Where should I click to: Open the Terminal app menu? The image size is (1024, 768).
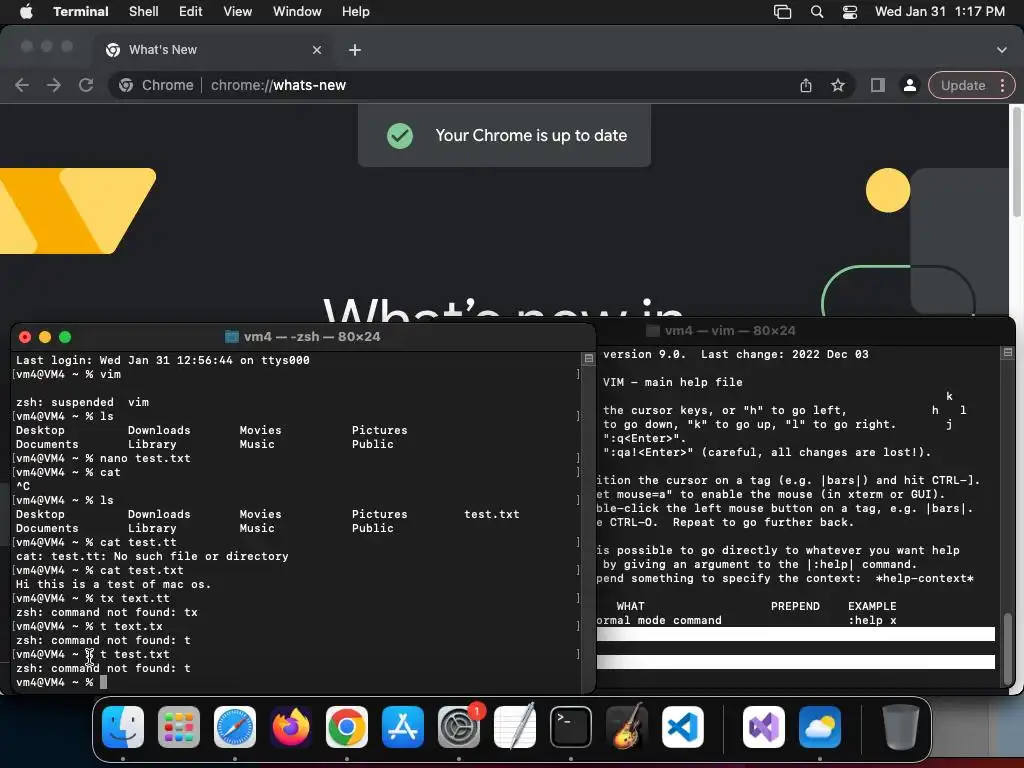pyautogui.click(x=80, y=12)
